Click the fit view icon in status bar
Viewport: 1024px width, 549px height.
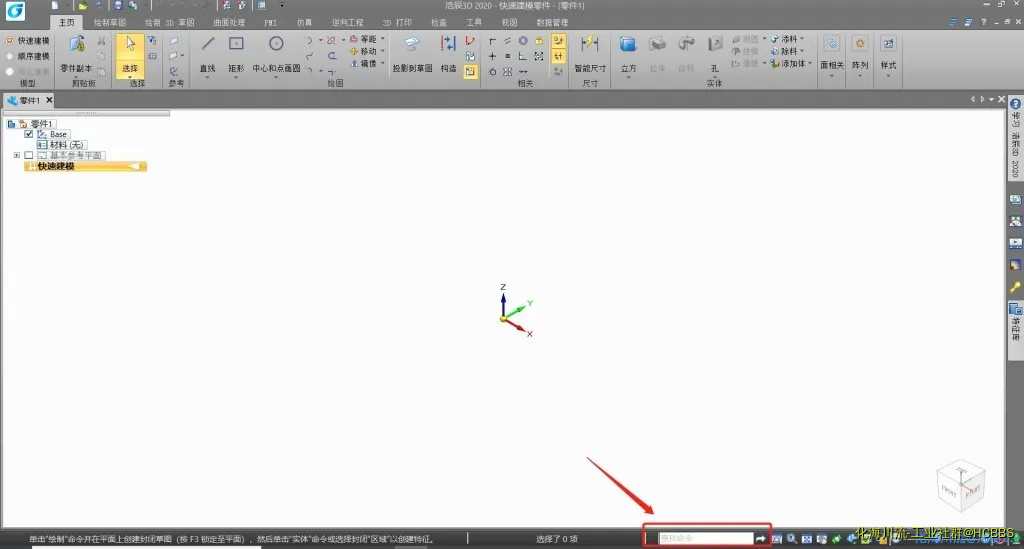[x=807, y=539]
